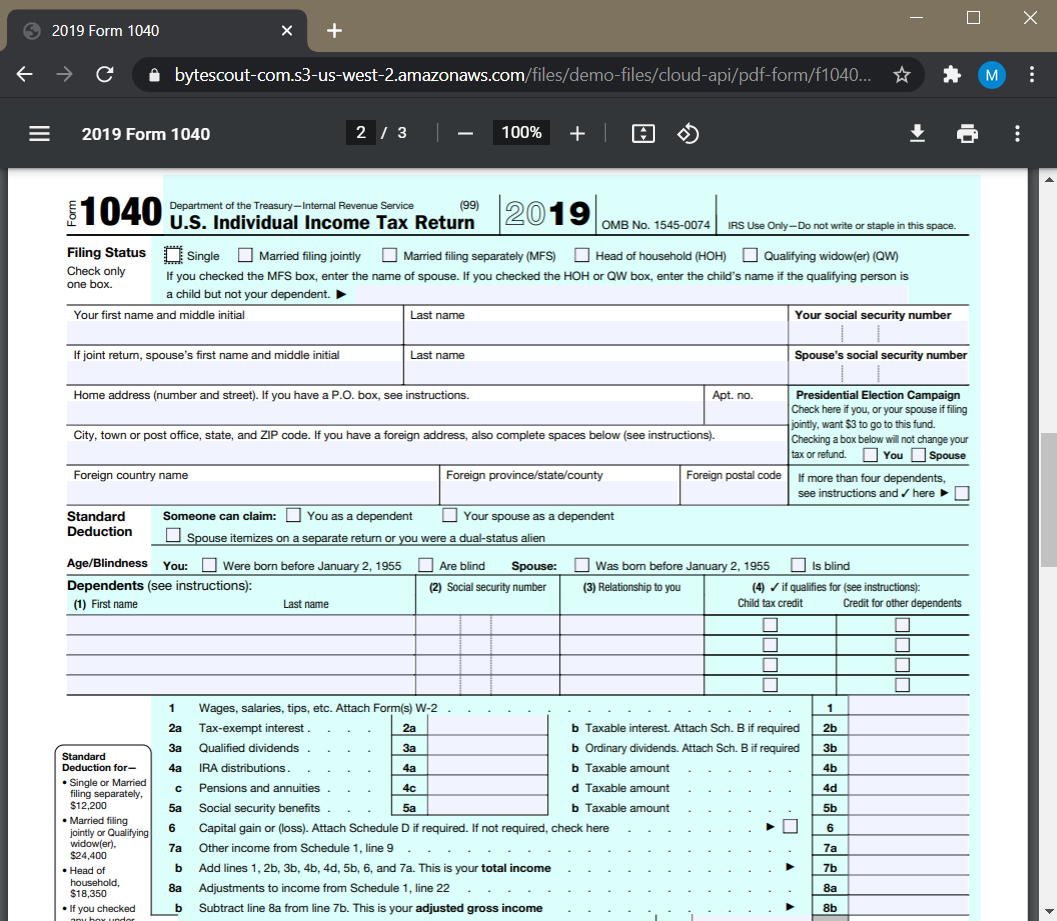Check the Single filing status box

pyautogui.click(x=172, y=255)
